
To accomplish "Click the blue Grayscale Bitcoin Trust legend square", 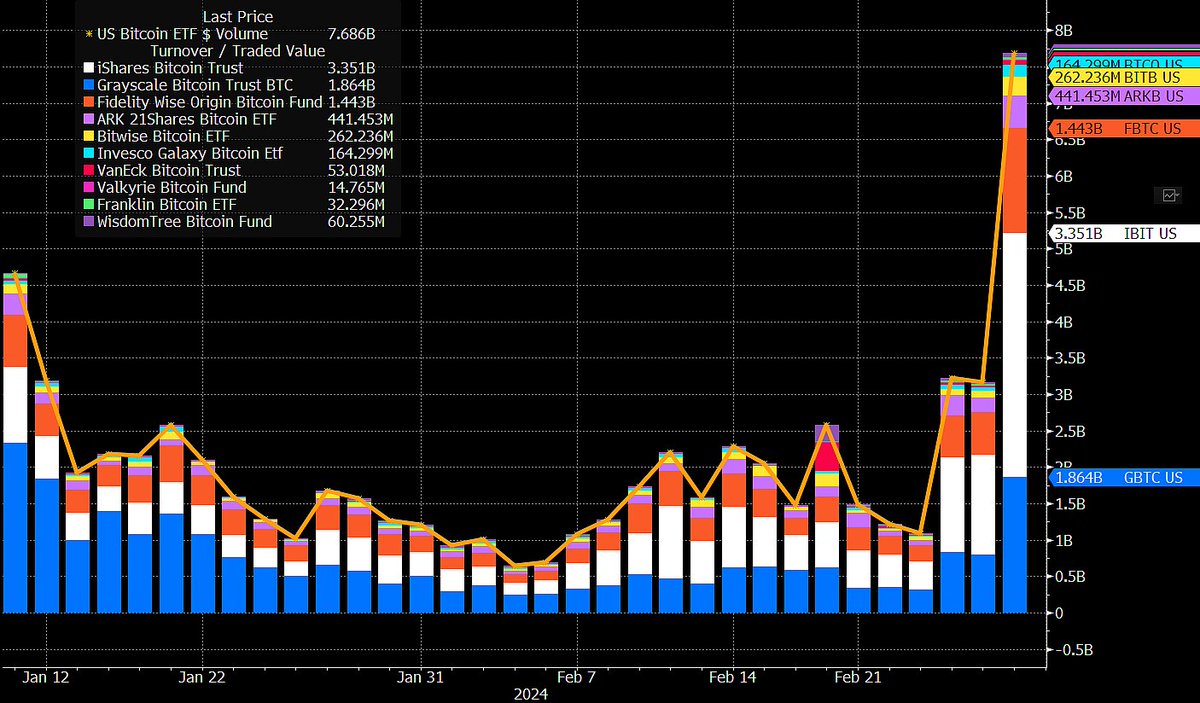I will click(88, 85).
